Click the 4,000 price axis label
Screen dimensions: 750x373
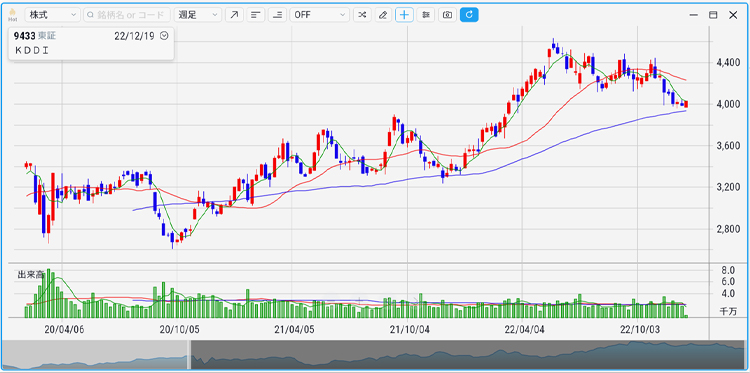727,104
